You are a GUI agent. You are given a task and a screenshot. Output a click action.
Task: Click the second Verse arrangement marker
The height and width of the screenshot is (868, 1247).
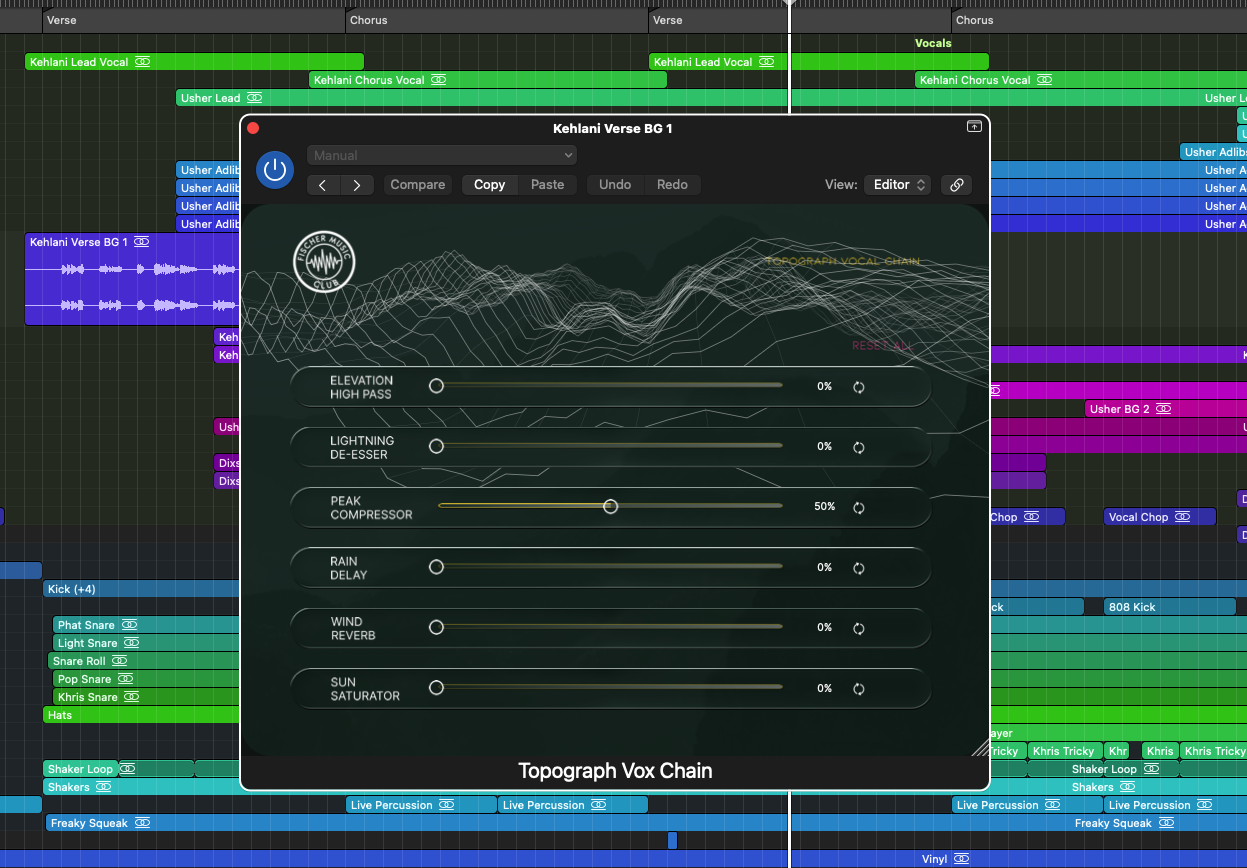(800, 20)
